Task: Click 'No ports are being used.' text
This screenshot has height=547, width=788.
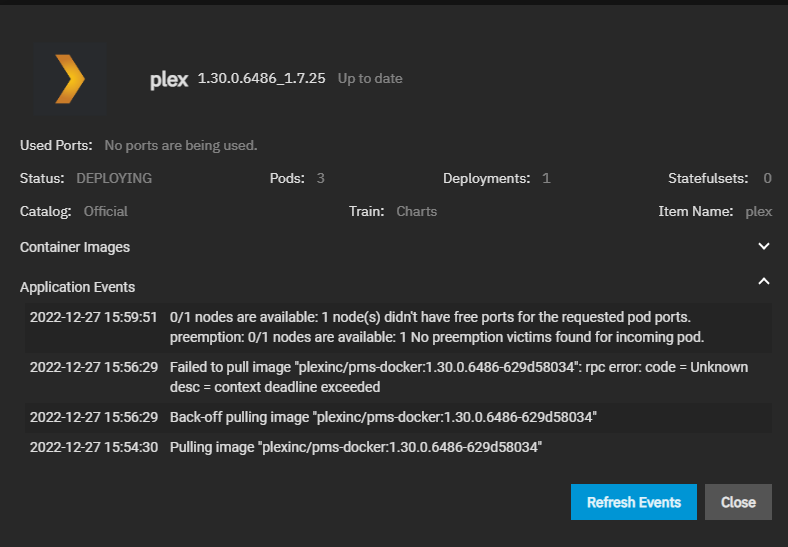Action: pyautogui.click(x=181, y=145)
